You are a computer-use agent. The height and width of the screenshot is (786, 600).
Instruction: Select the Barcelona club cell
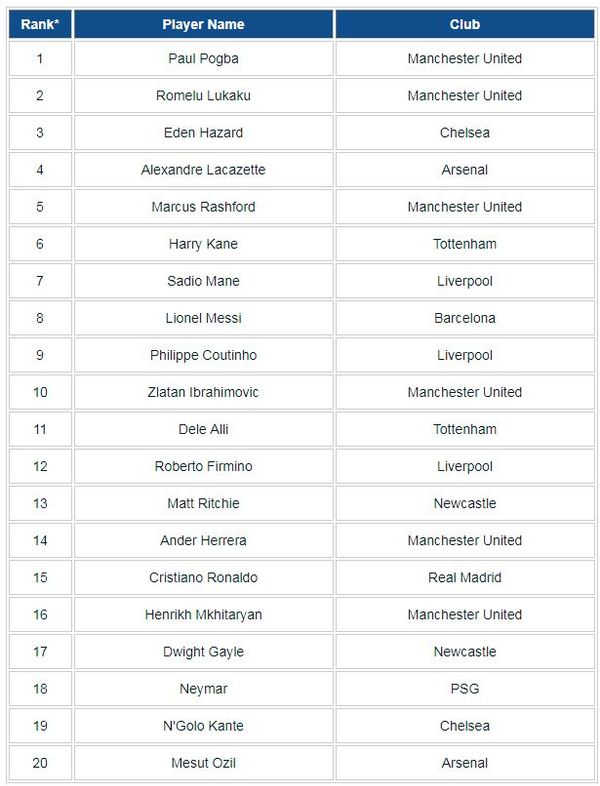[465, 318]
